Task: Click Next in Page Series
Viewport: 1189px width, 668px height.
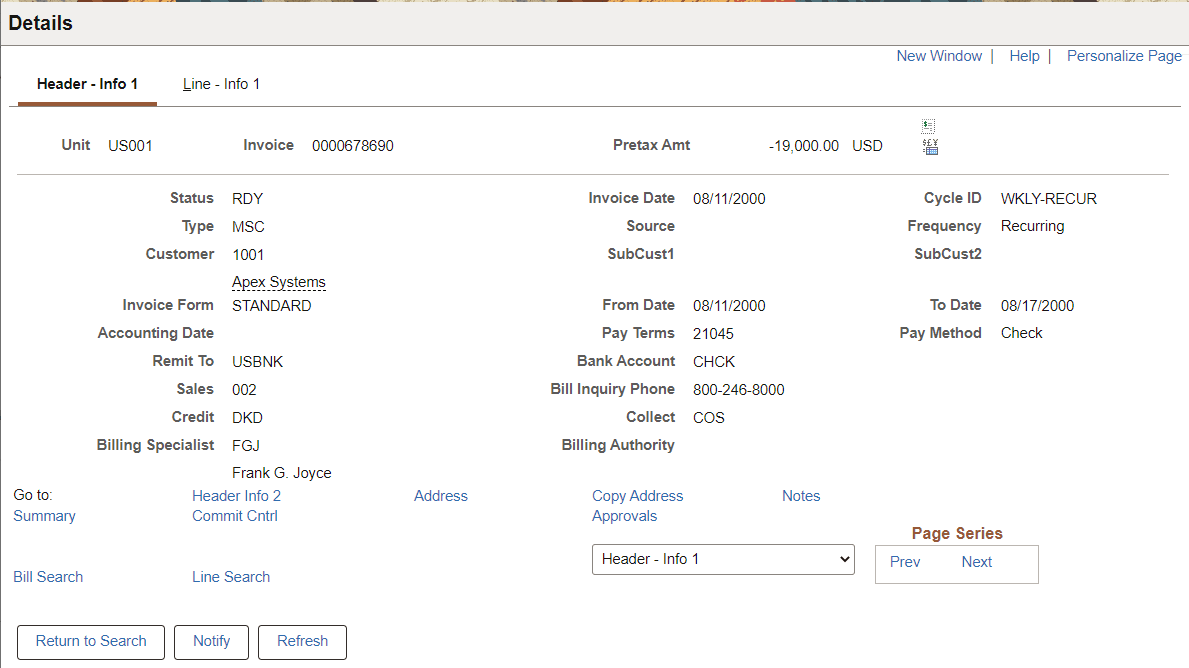Action: (x=976, y=561)
